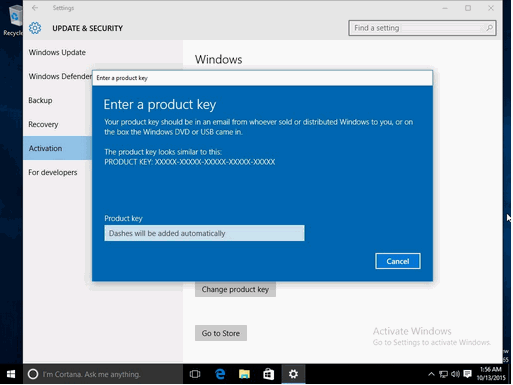Image resolution: width=513 pixels, height=385 pixels.
Task: Click the volume speaker icon
Action: point(455,374)
